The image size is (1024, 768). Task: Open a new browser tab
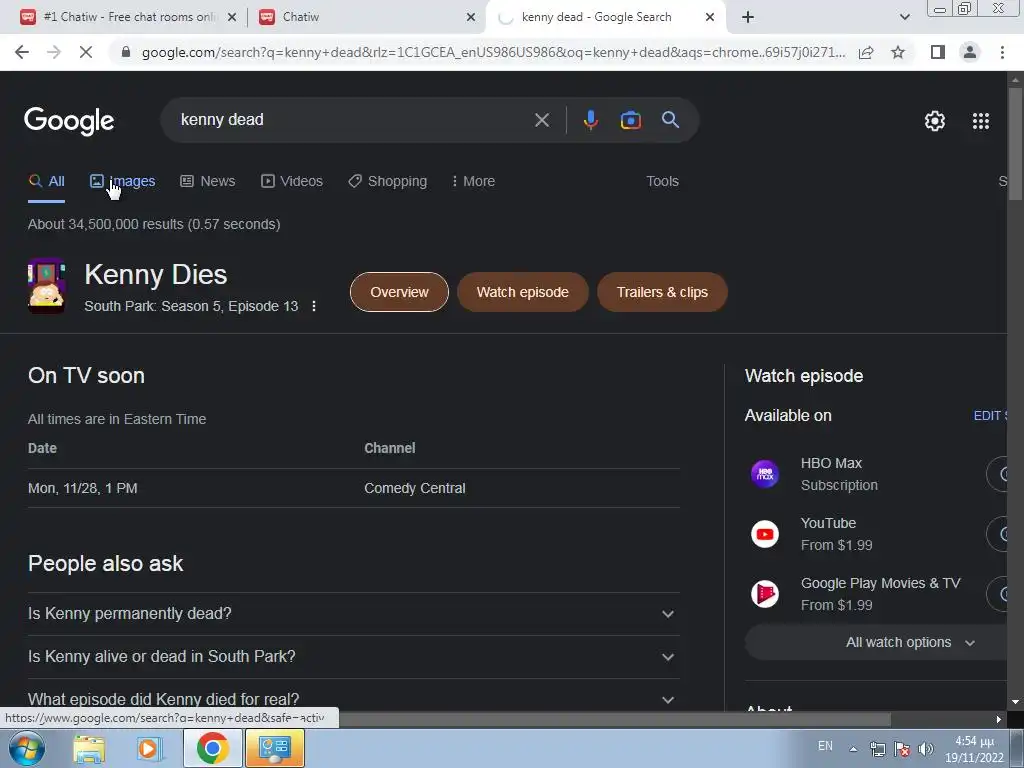tap(748, 17)
